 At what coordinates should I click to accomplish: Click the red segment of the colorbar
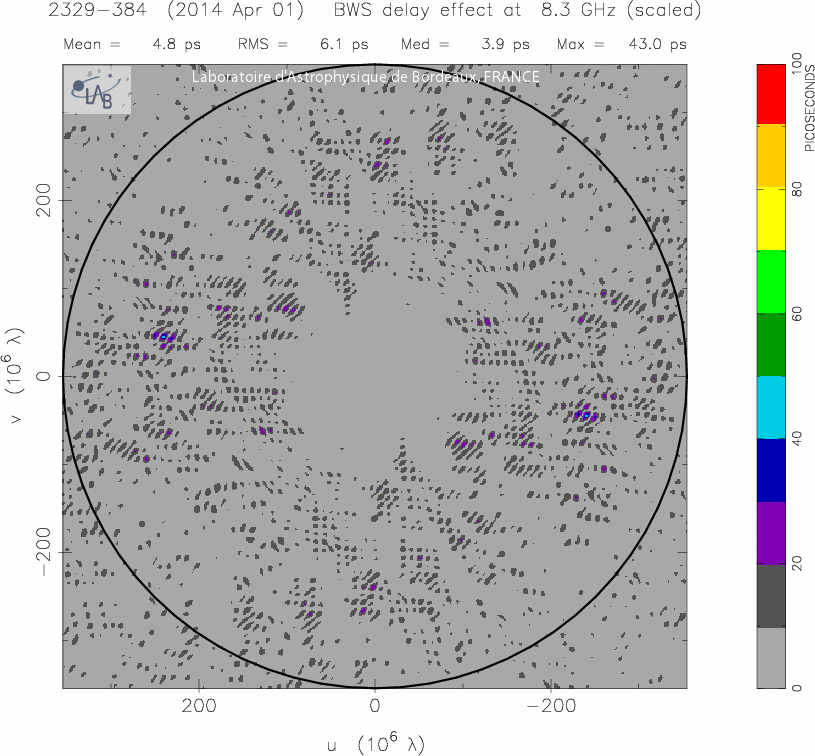(x=771, y=94)
